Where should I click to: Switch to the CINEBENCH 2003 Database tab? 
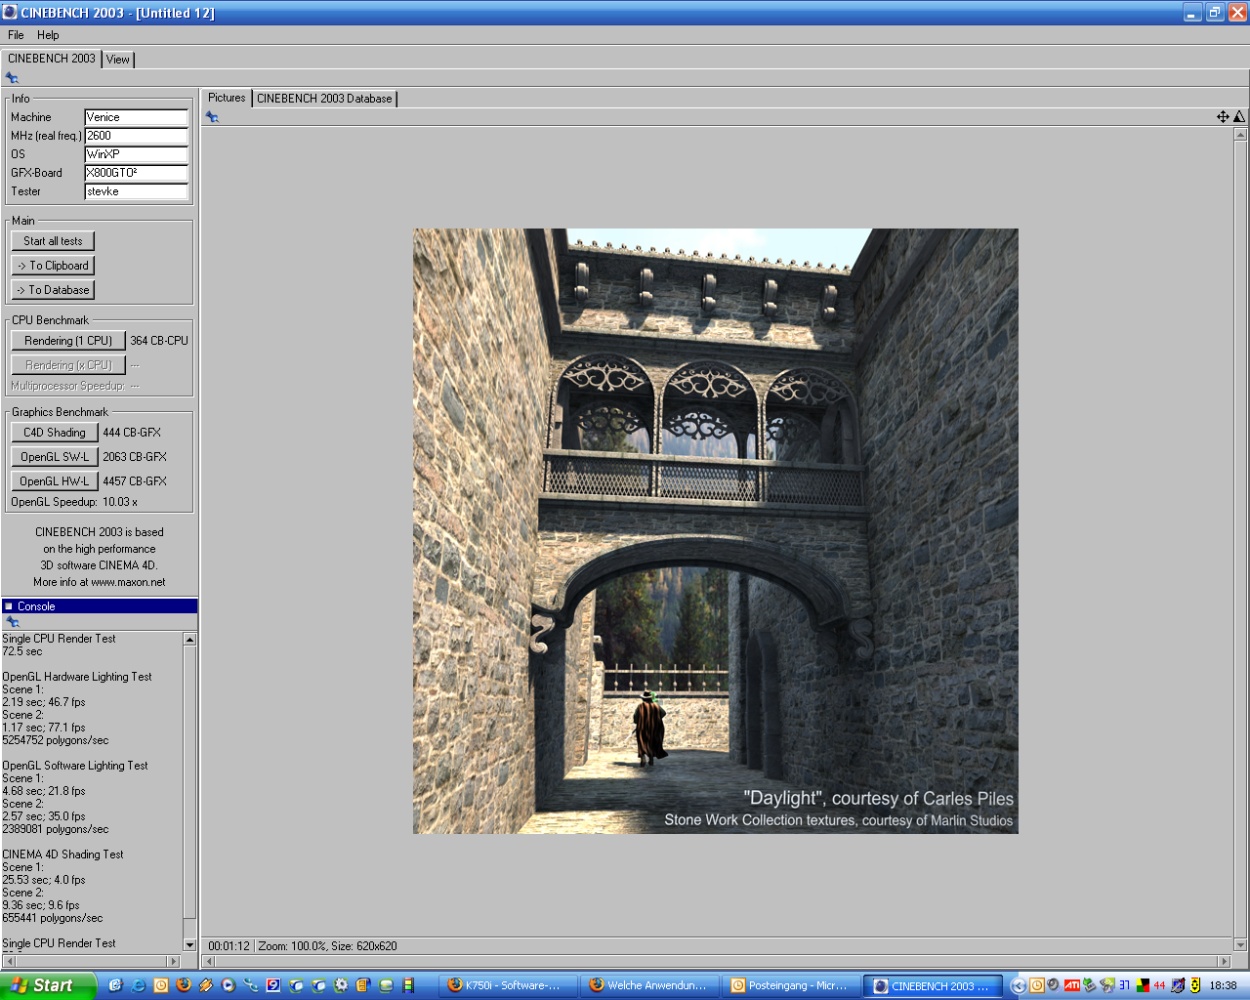(x=324, y=98)
